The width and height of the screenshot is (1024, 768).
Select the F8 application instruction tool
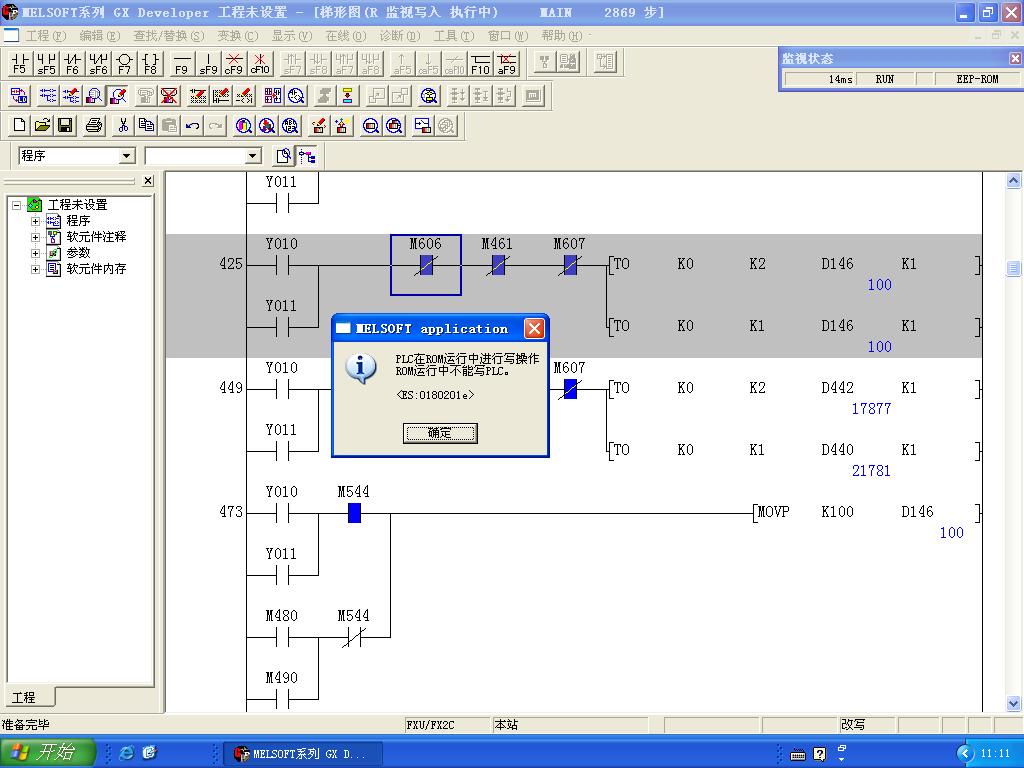150,64
